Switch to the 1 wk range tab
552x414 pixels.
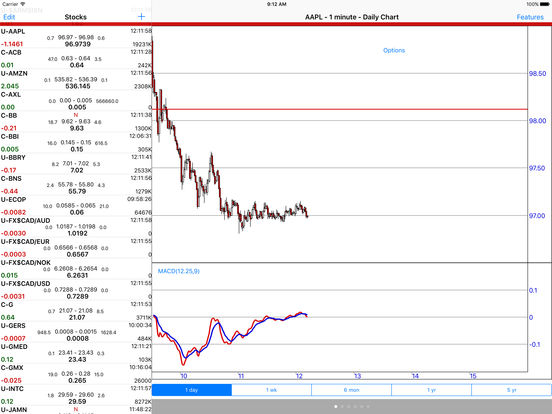[x=271, y=390]
